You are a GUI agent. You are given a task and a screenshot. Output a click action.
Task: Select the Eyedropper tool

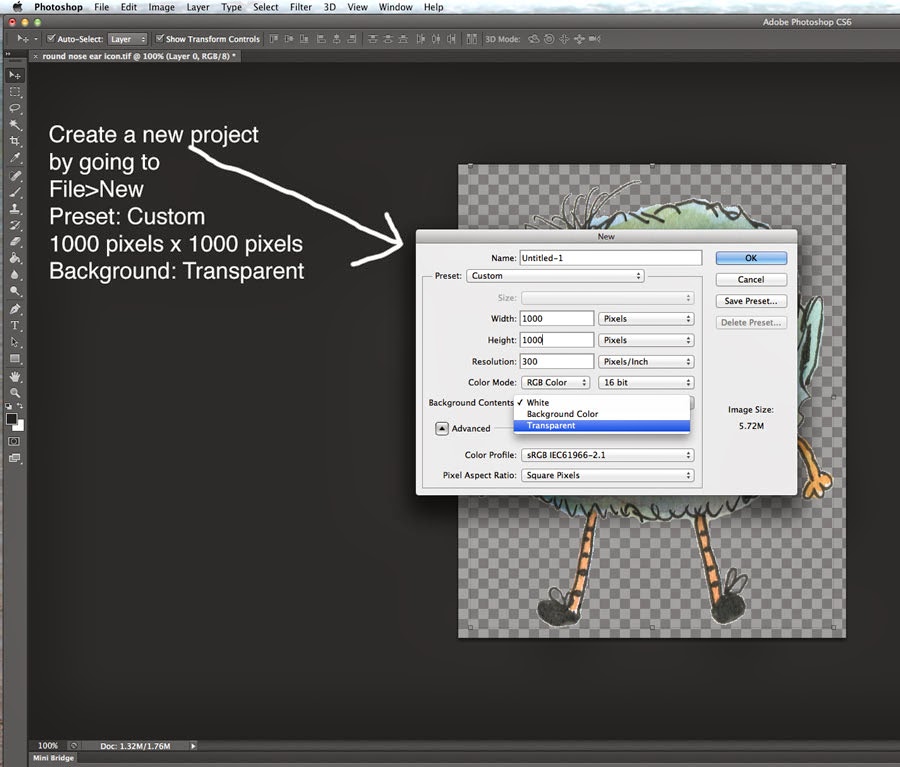tap(15, 157)
